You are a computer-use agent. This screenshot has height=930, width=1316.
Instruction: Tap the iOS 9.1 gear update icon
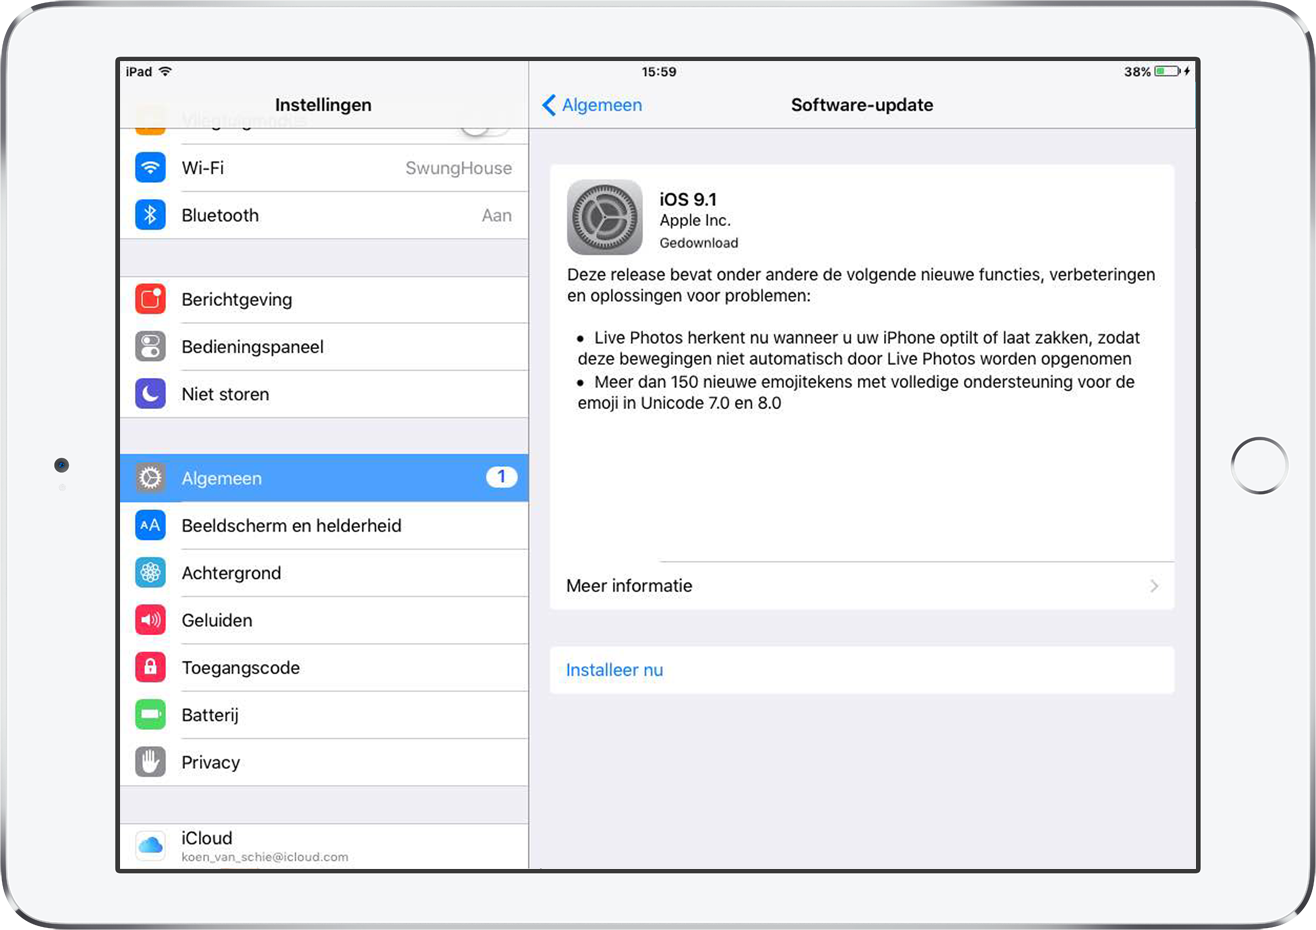click(x=605, y=217)
